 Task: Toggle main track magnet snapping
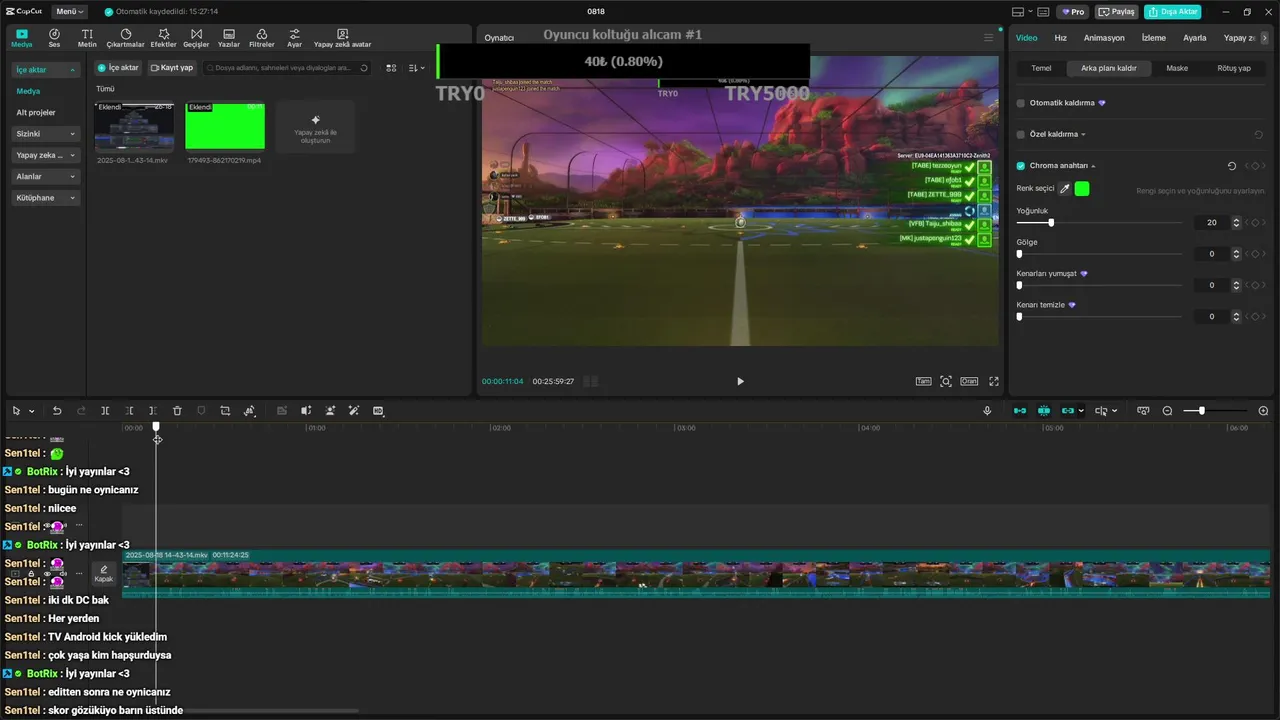click(1020, 411)
